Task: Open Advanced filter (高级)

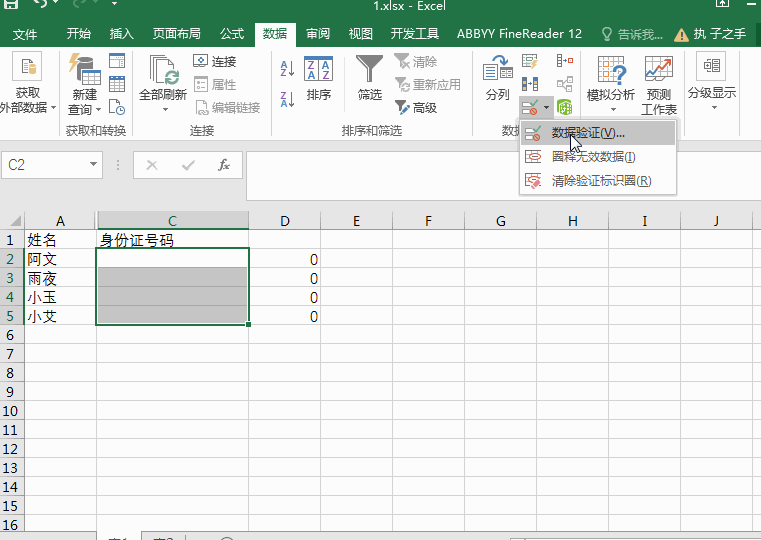Action: [415, 107]
